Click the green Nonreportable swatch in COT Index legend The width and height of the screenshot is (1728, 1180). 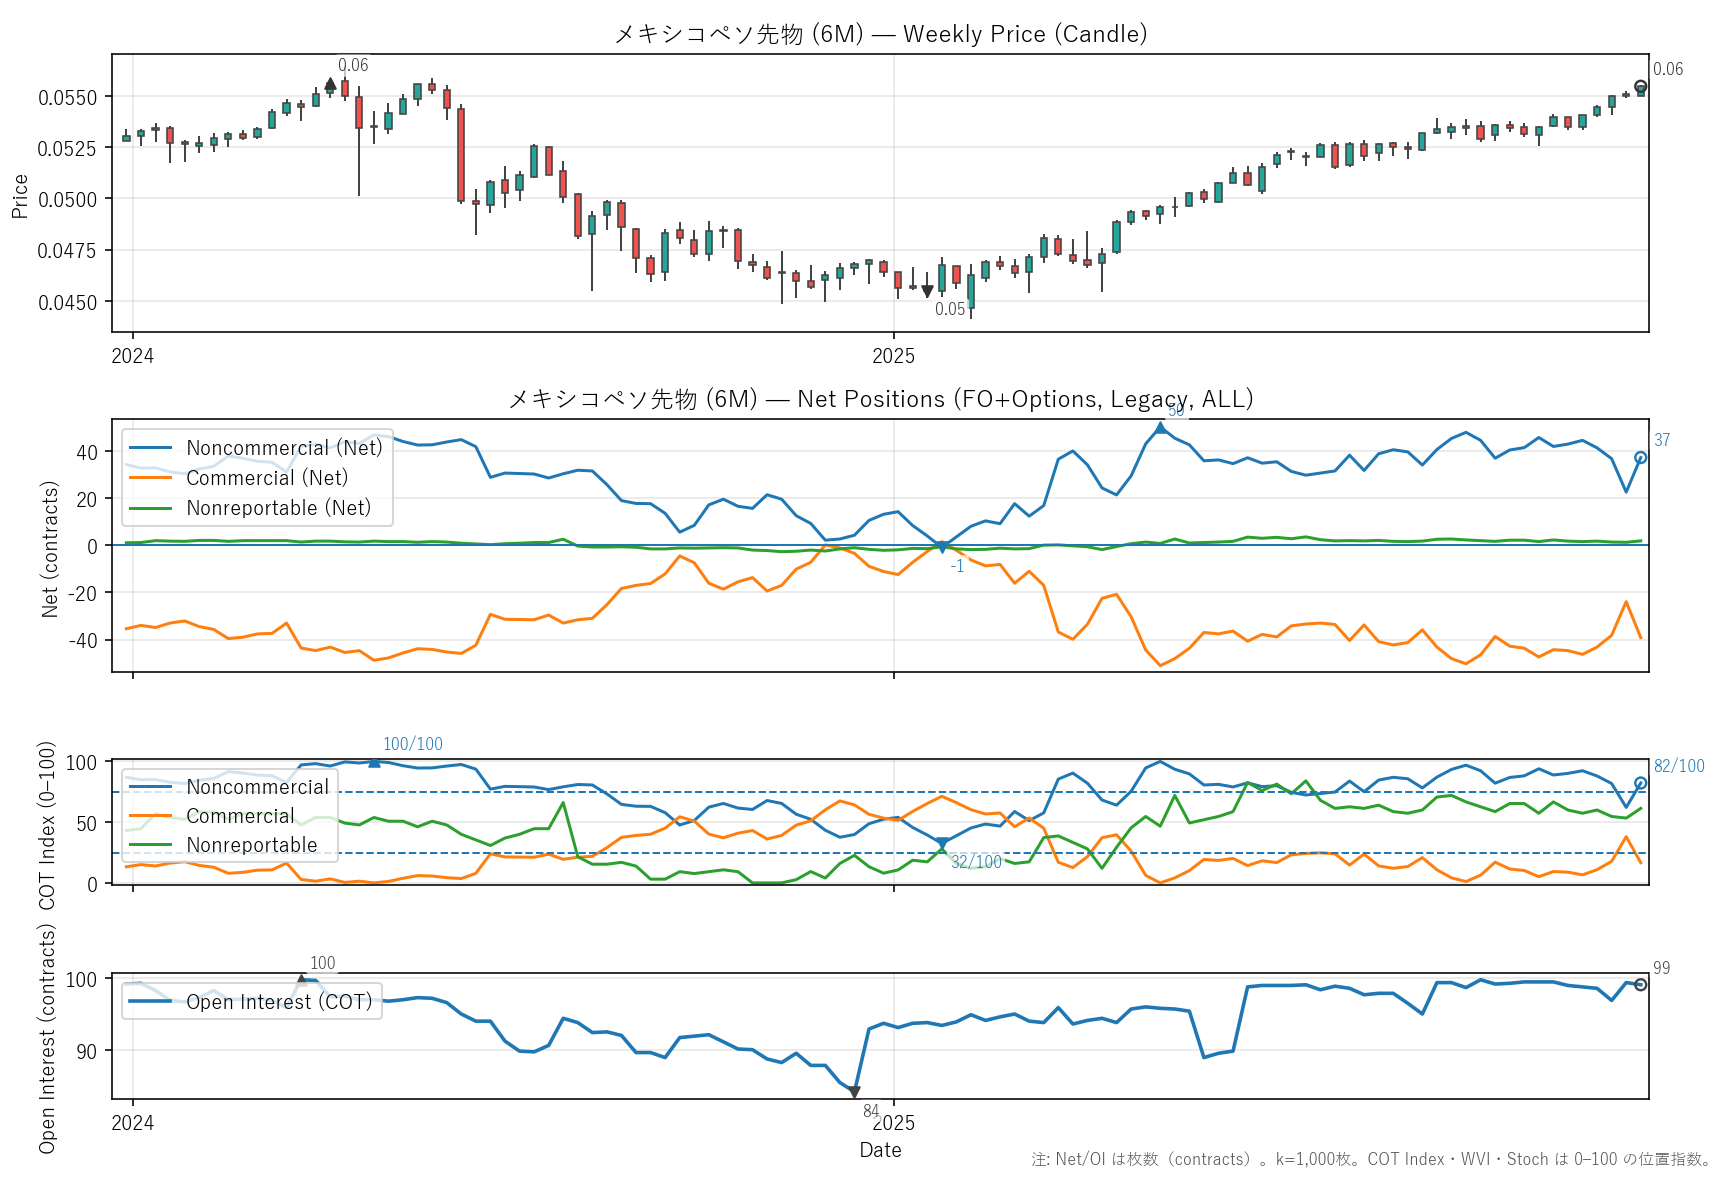click(x=151, y=845)
